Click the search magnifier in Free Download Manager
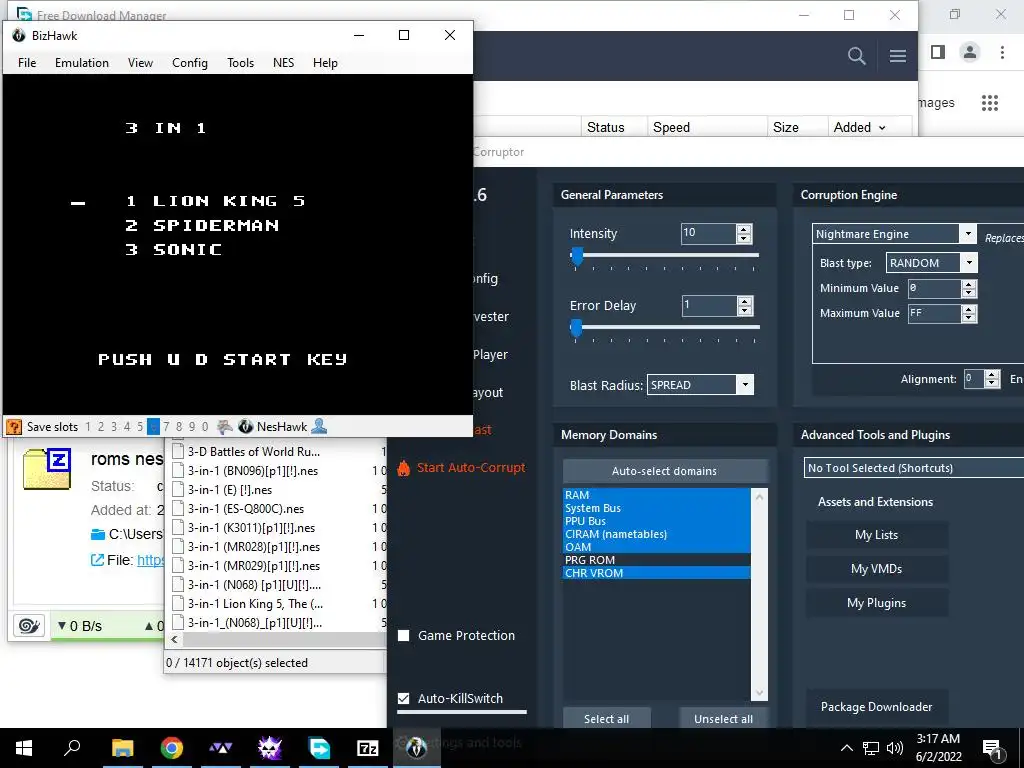 (x=856, y=56)
